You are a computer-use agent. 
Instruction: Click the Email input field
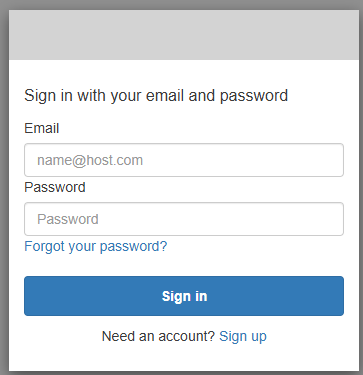(184, 160)
